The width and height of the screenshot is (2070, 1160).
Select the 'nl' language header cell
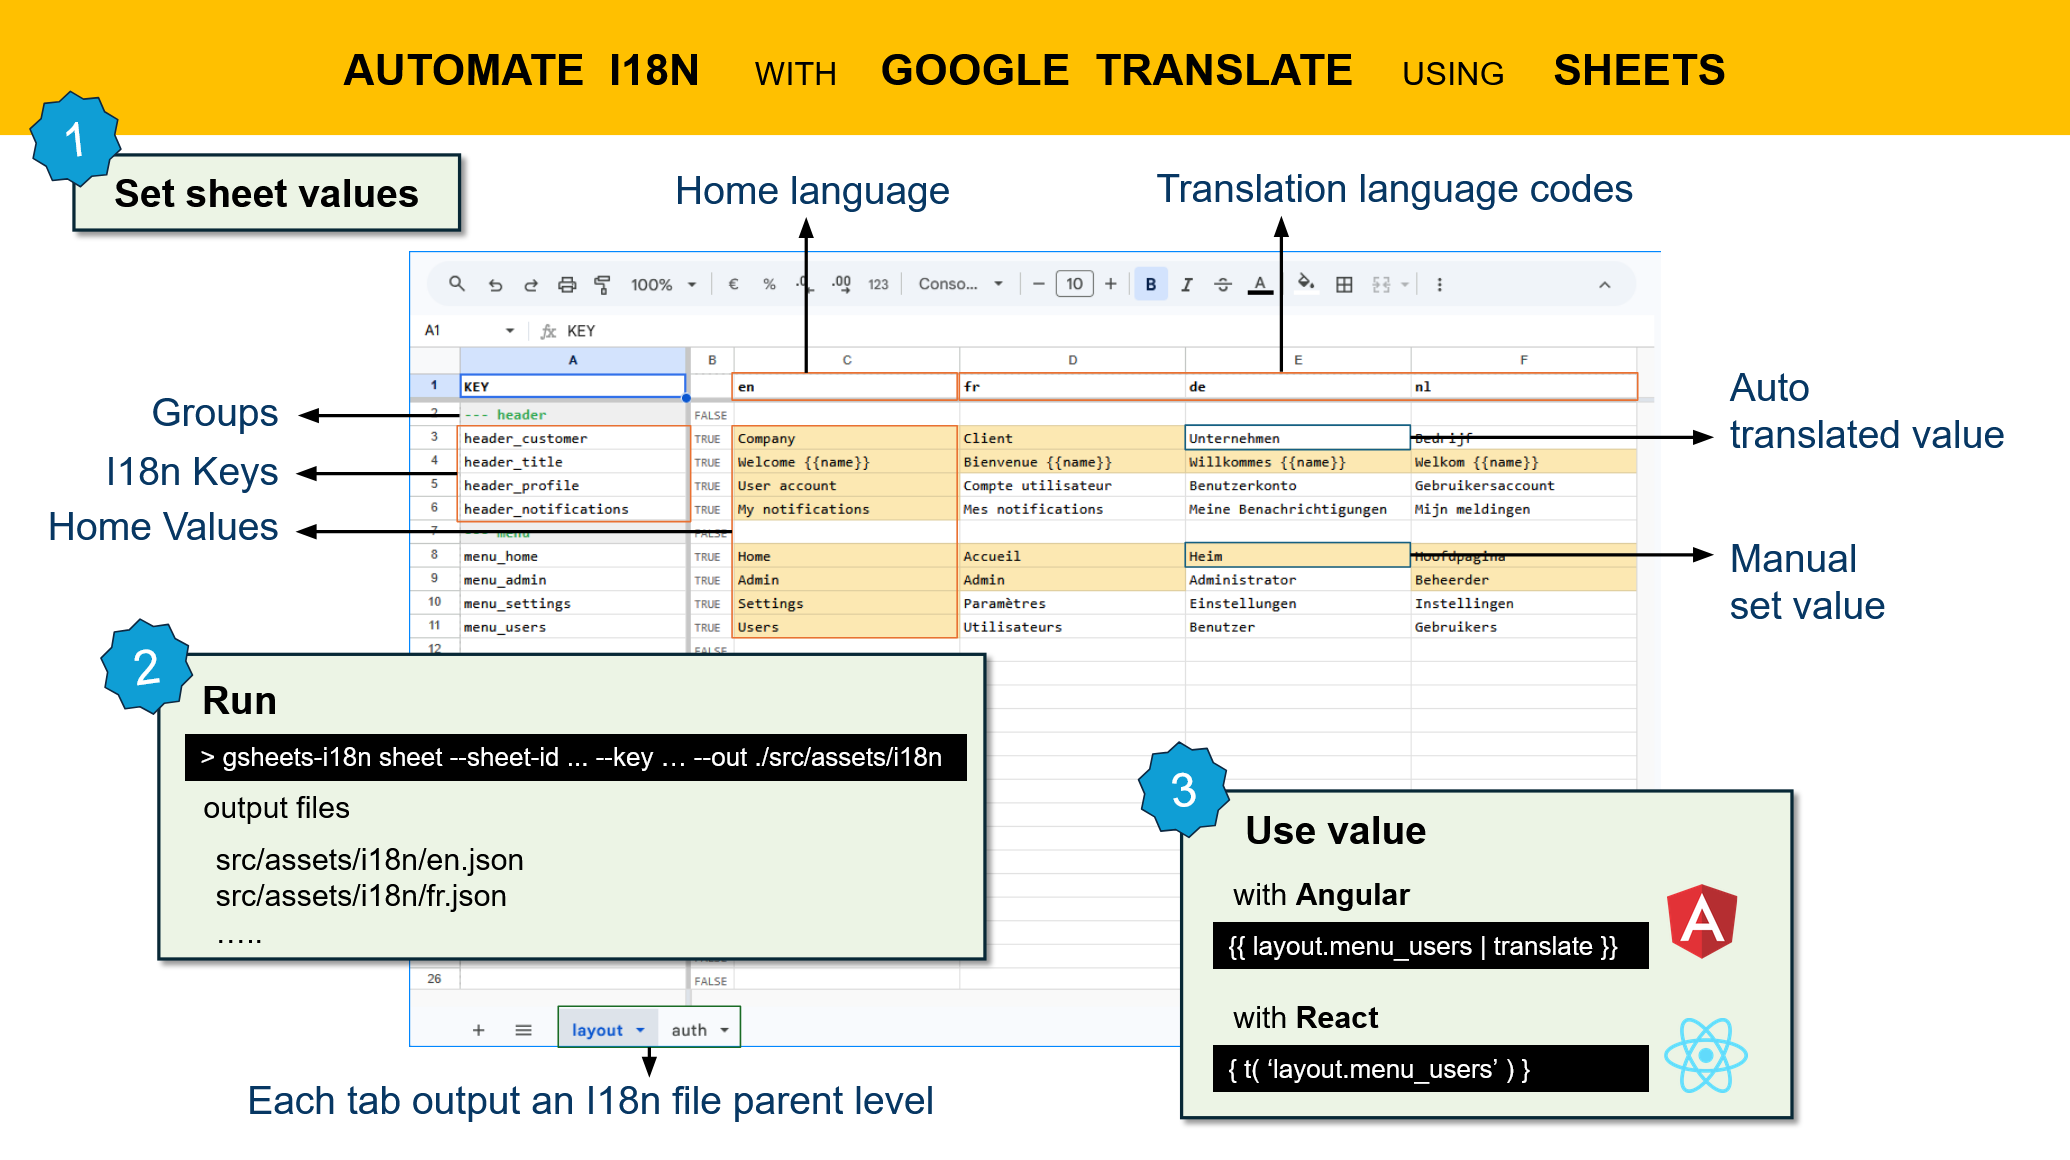coord(1524,386)
